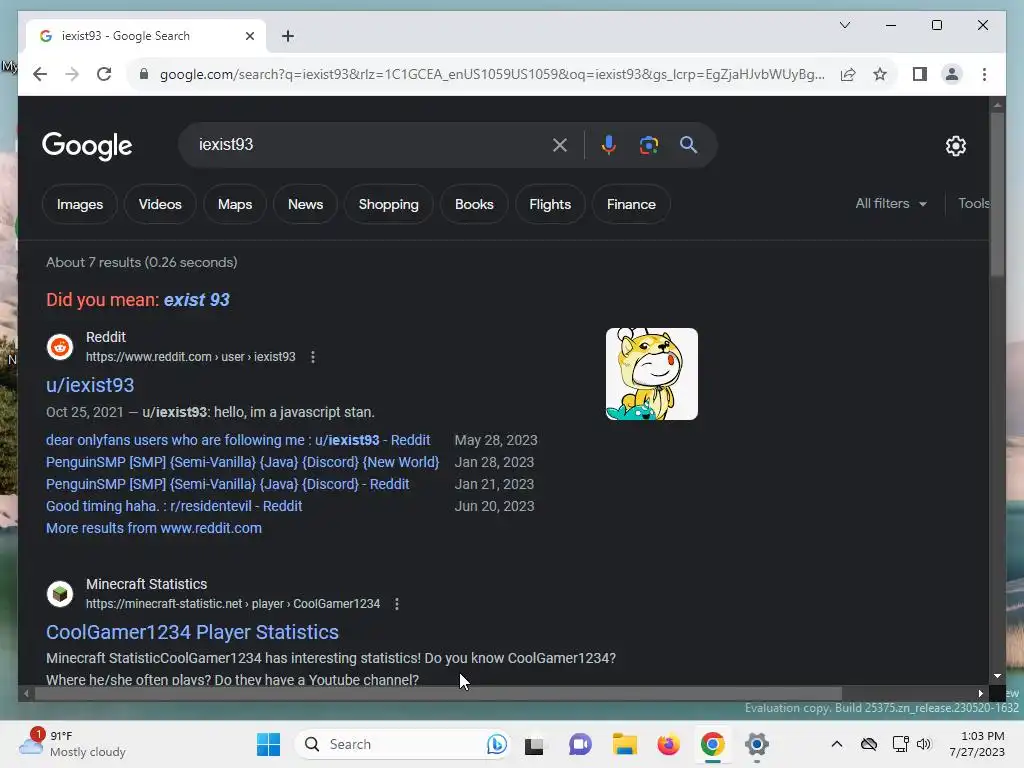Open the weather widget showing 91°F
The height and width of the screenshot is (768, 1024).
tap(72, 744)
